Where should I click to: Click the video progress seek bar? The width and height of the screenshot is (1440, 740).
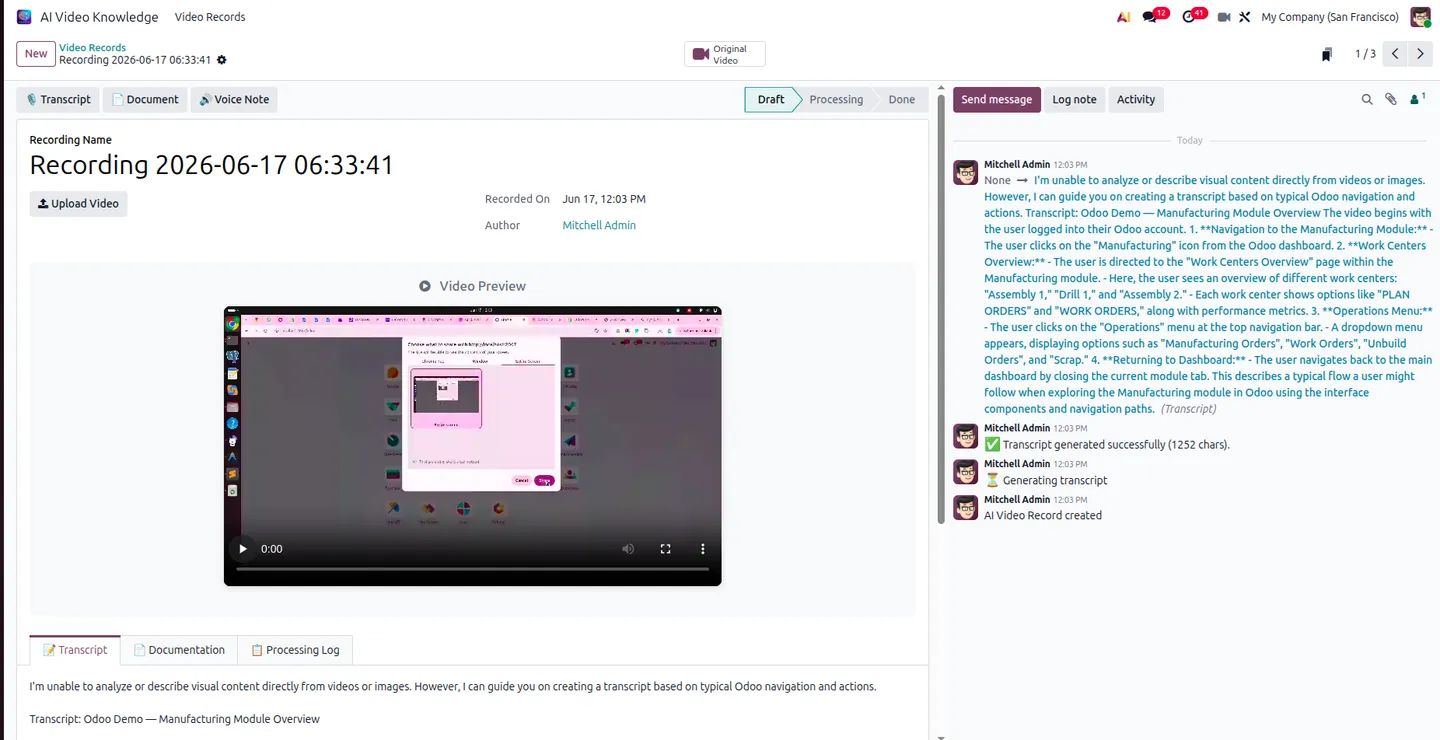point(472,569)
